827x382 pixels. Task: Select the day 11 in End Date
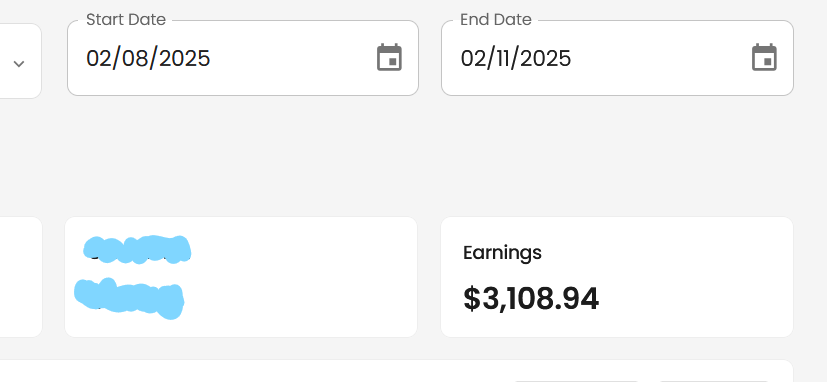click(x=503, y=58)
